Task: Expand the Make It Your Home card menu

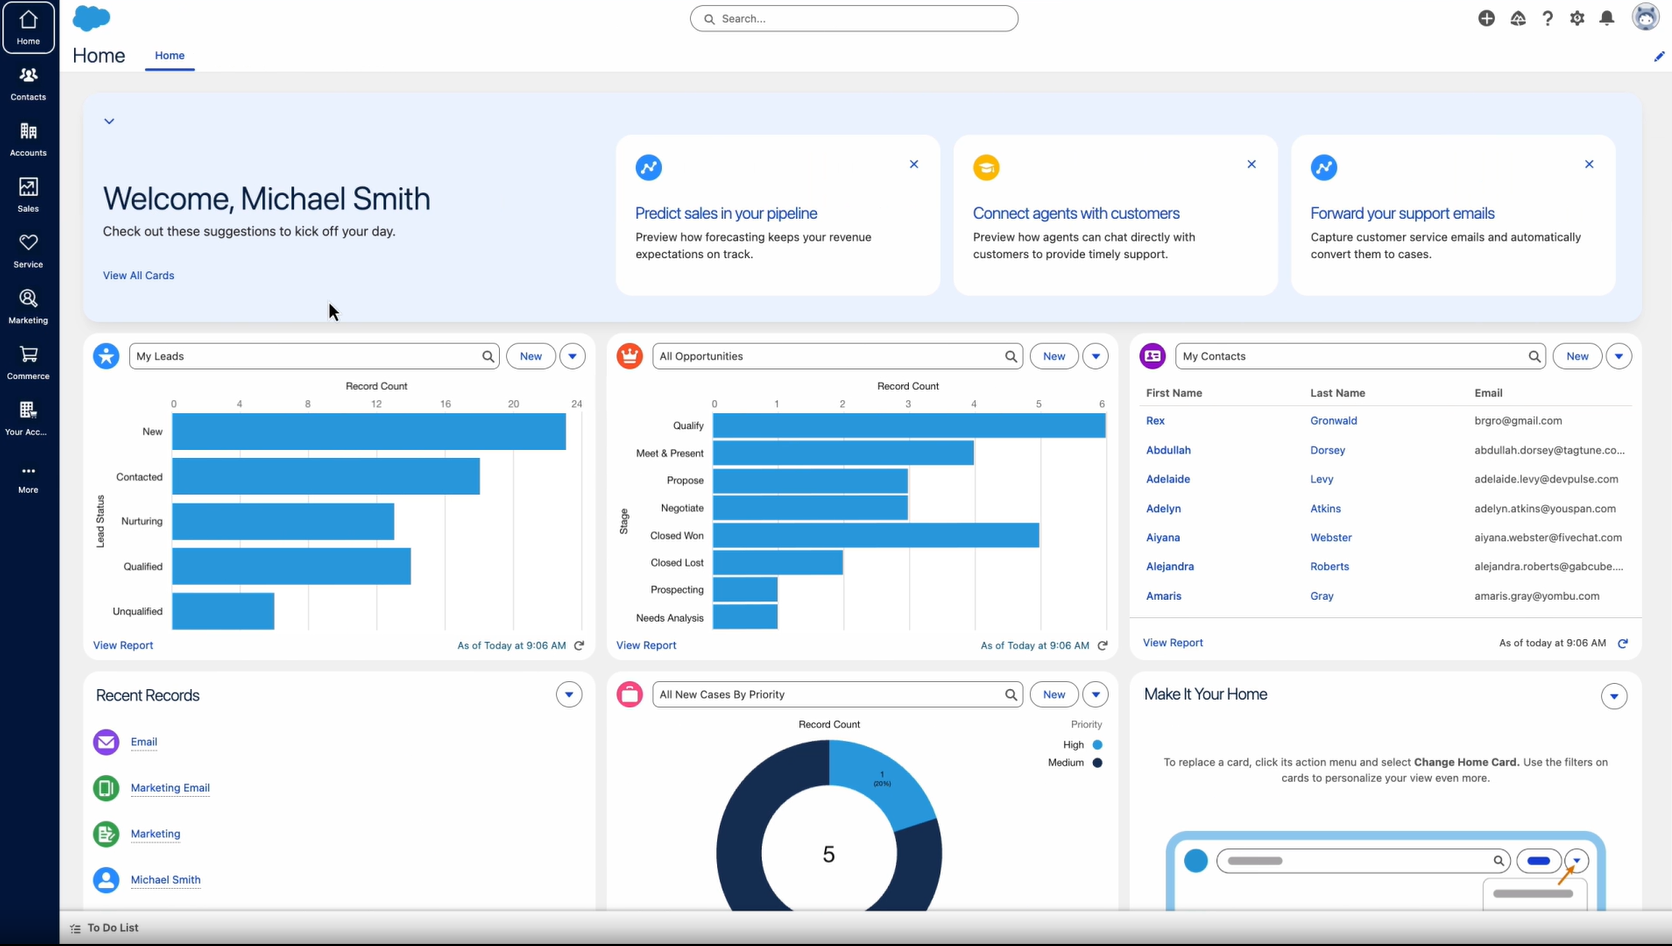Action: 1613,696
